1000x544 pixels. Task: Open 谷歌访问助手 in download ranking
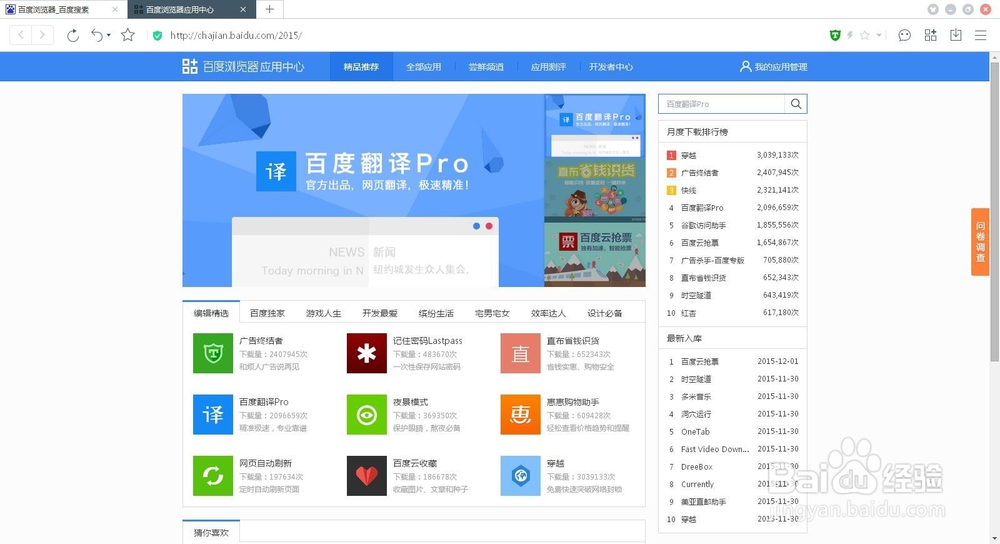703,225
